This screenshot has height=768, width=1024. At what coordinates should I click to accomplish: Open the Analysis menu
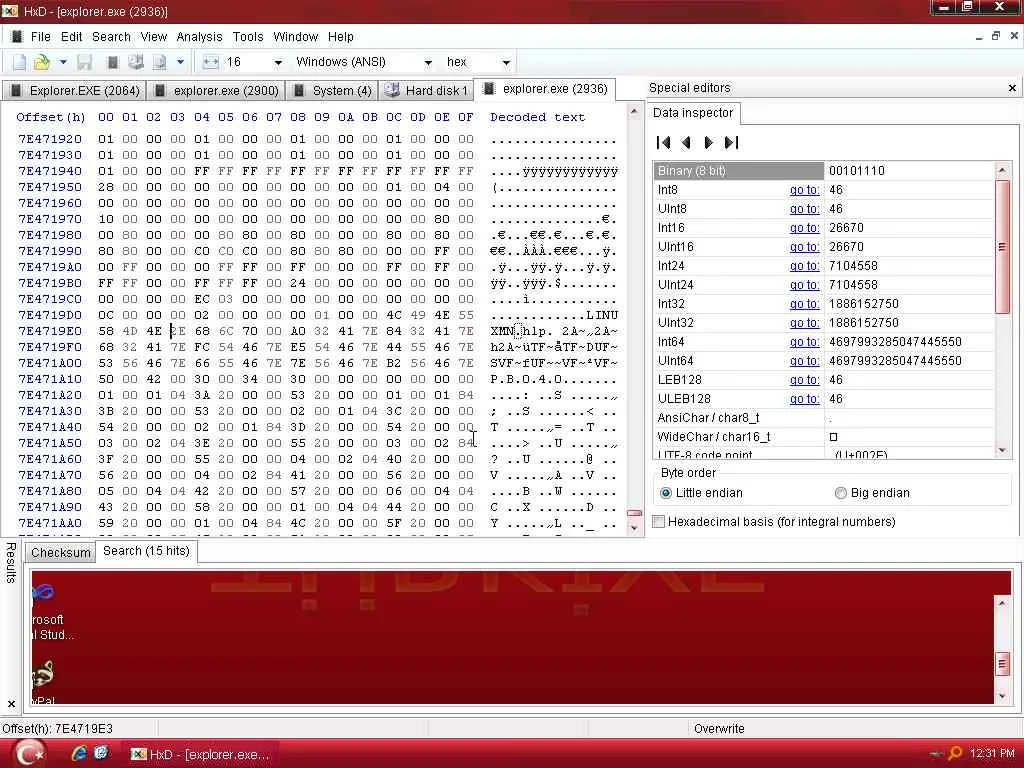click(199, 37)
